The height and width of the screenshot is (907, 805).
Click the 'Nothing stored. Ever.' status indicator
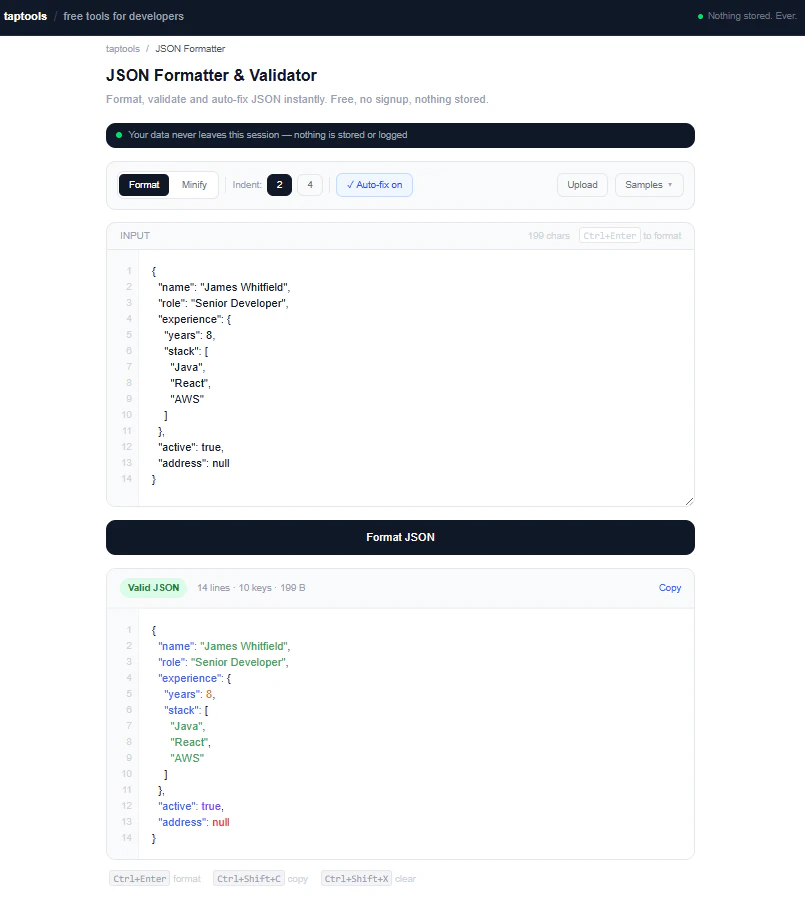pyautogui.click(x=745, y=16)
